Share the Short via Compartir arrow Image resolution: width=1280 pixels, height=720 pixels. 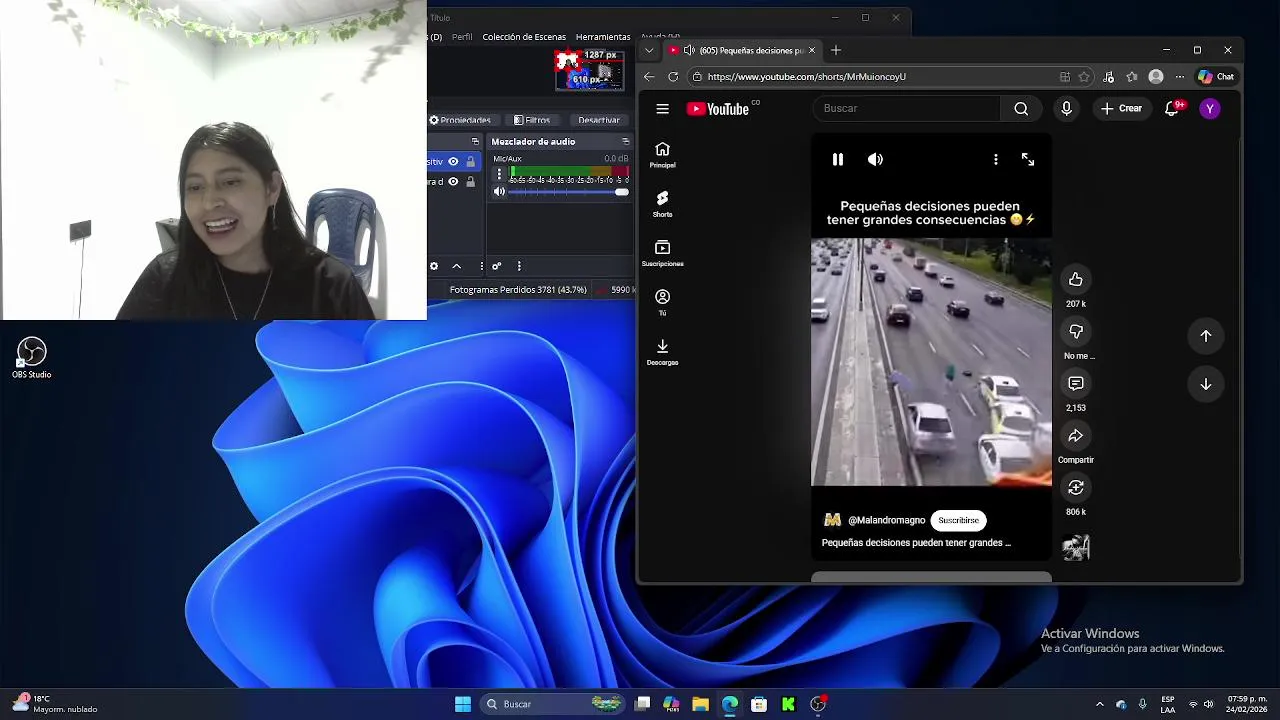pos(1076,436)
